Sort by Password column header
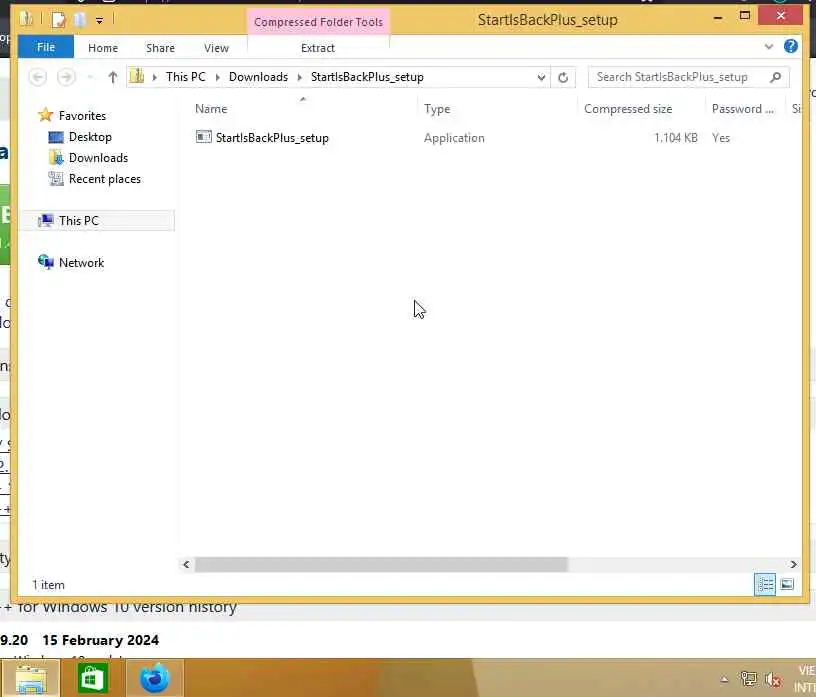 click(743, 109)
